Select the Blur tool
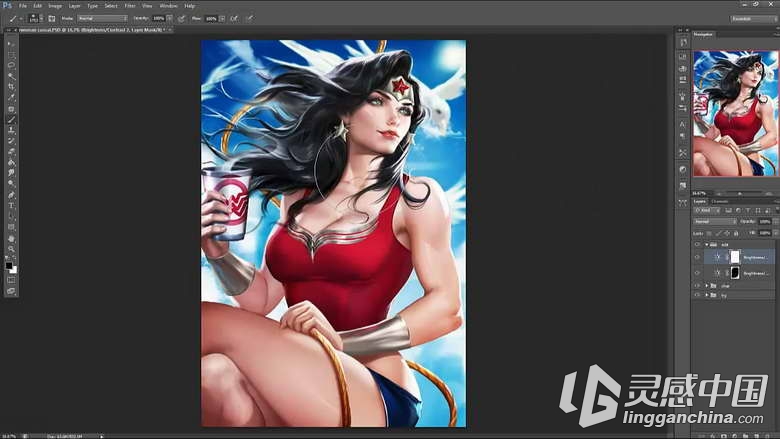The image size is (780, 439). [11, 173]
